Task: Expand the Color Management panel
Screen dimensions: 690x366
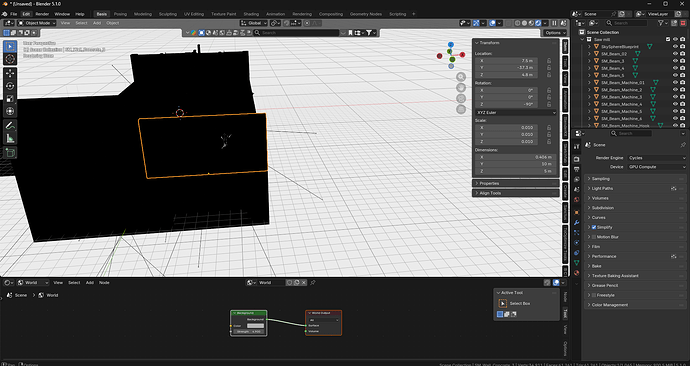Action: [635, 304]
